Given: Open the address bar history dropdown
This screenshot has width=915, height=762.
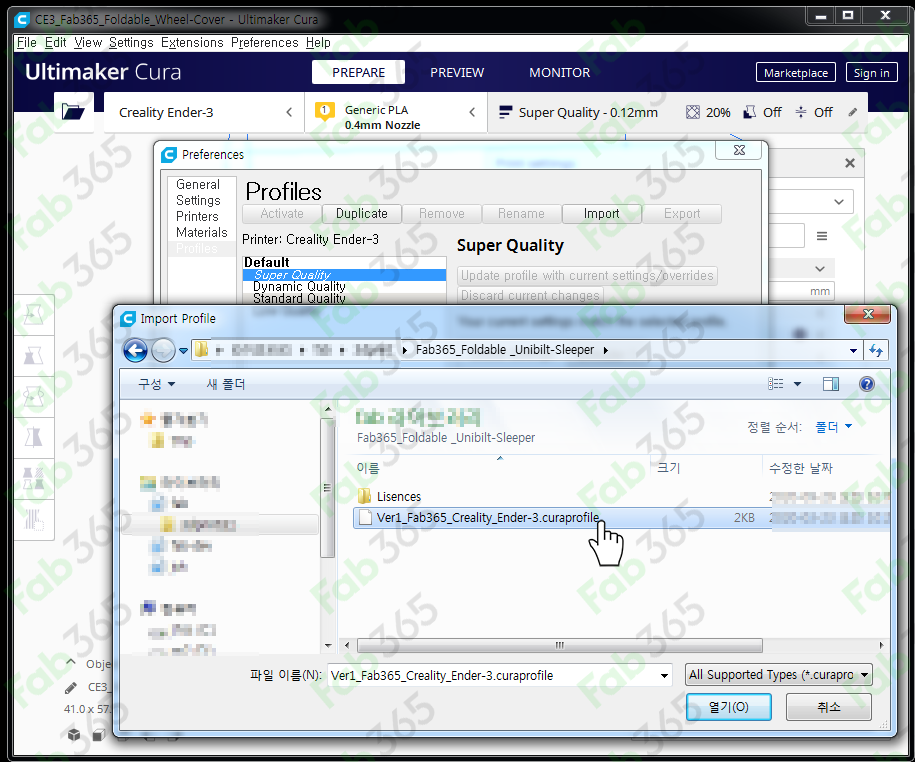Looking at the screenshot, I should [x=853, y=351].
